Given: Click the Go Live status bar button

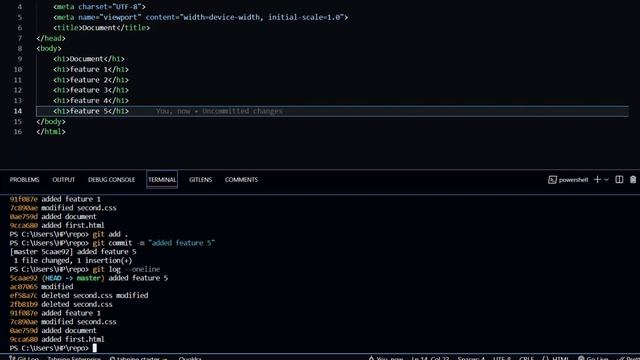Looking at the screenshot, I should pos(593,358).
